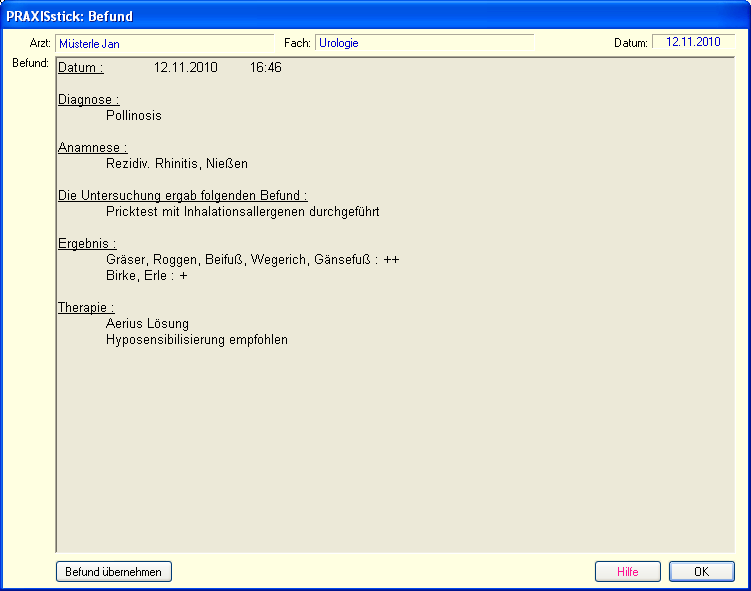The image size is (751, 591).
Task: Click the time 16:46 in the report
Action: pyautogui.click(x=265, y=68)
